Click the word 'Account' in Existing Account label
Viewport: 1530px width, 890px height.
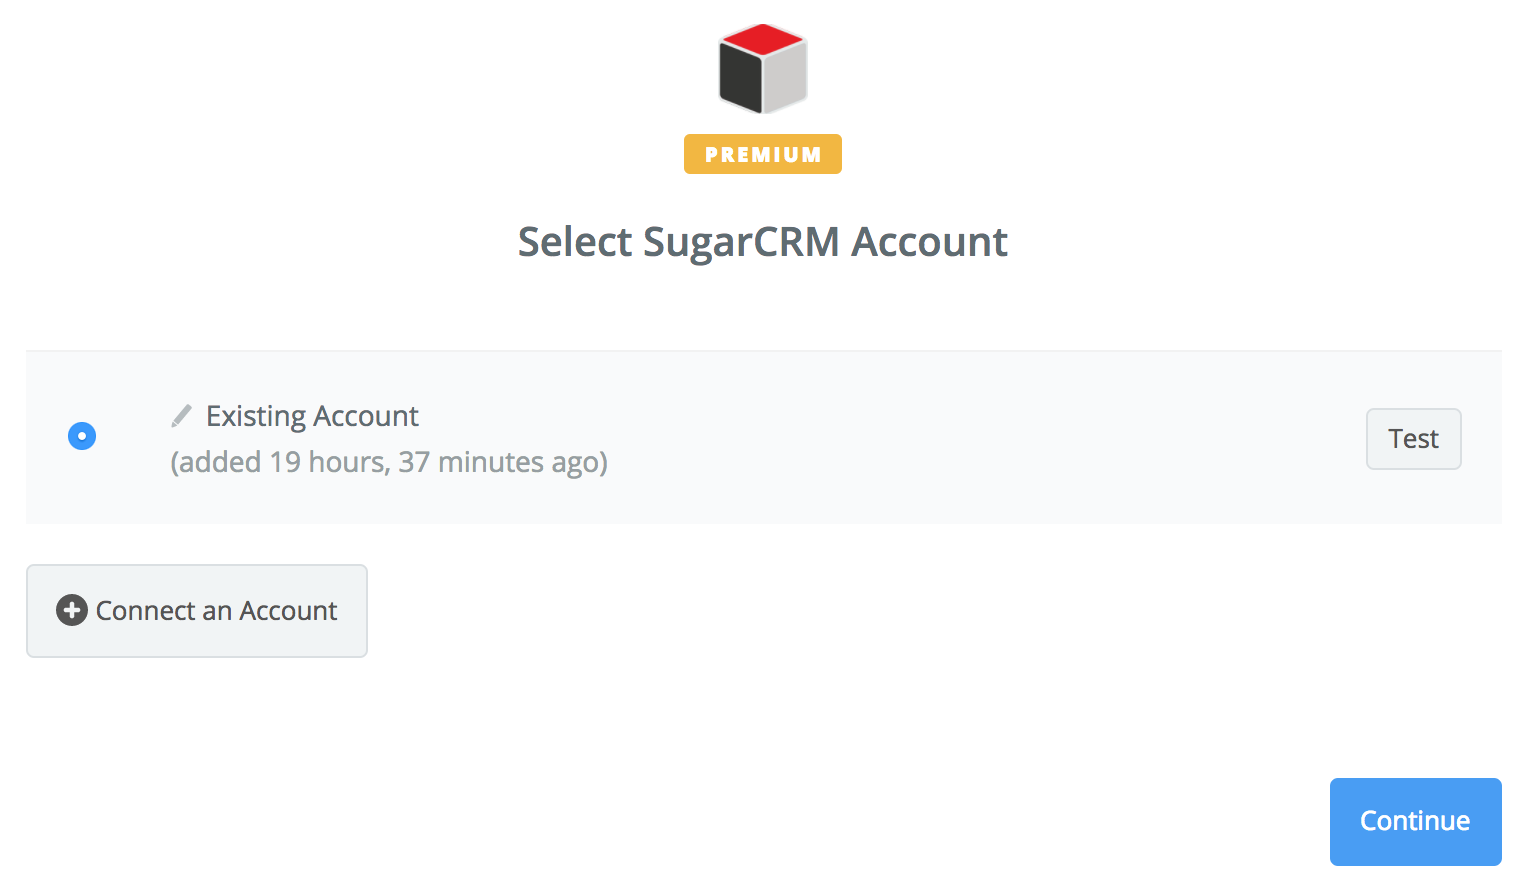click(367, 416)
